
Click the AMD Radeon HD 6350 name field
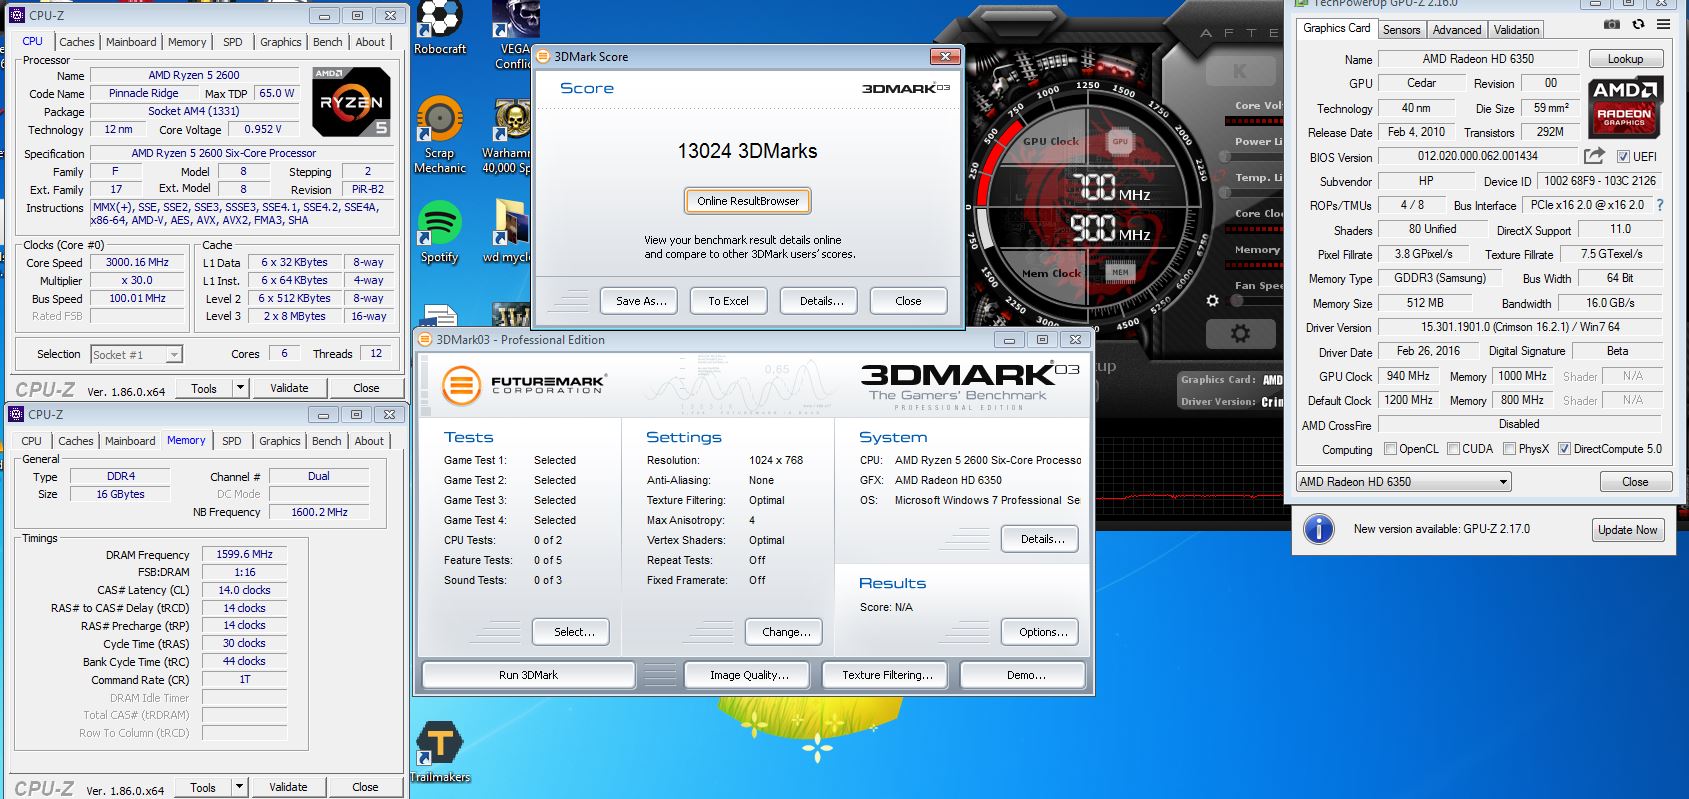pyautogui.click(x=1477, y=59)
